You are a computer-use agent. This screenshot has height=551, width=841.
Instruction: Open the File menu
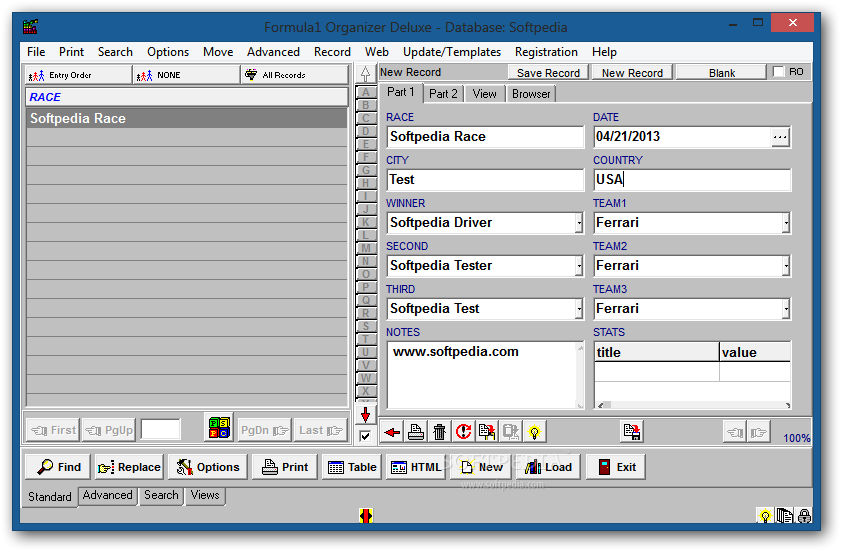tap(36, 52)
